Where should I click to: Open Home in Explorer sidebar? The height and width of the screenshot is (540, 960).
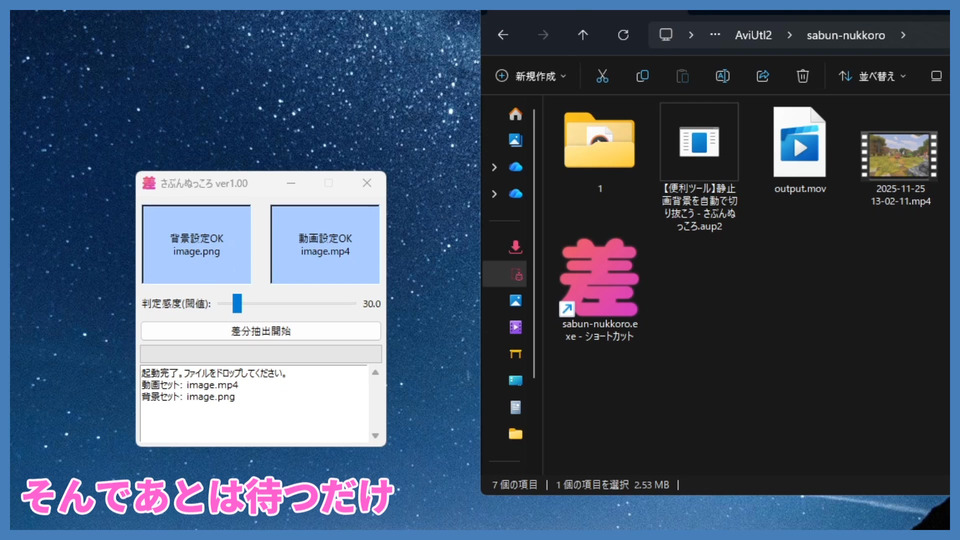[x=516, y=114]
